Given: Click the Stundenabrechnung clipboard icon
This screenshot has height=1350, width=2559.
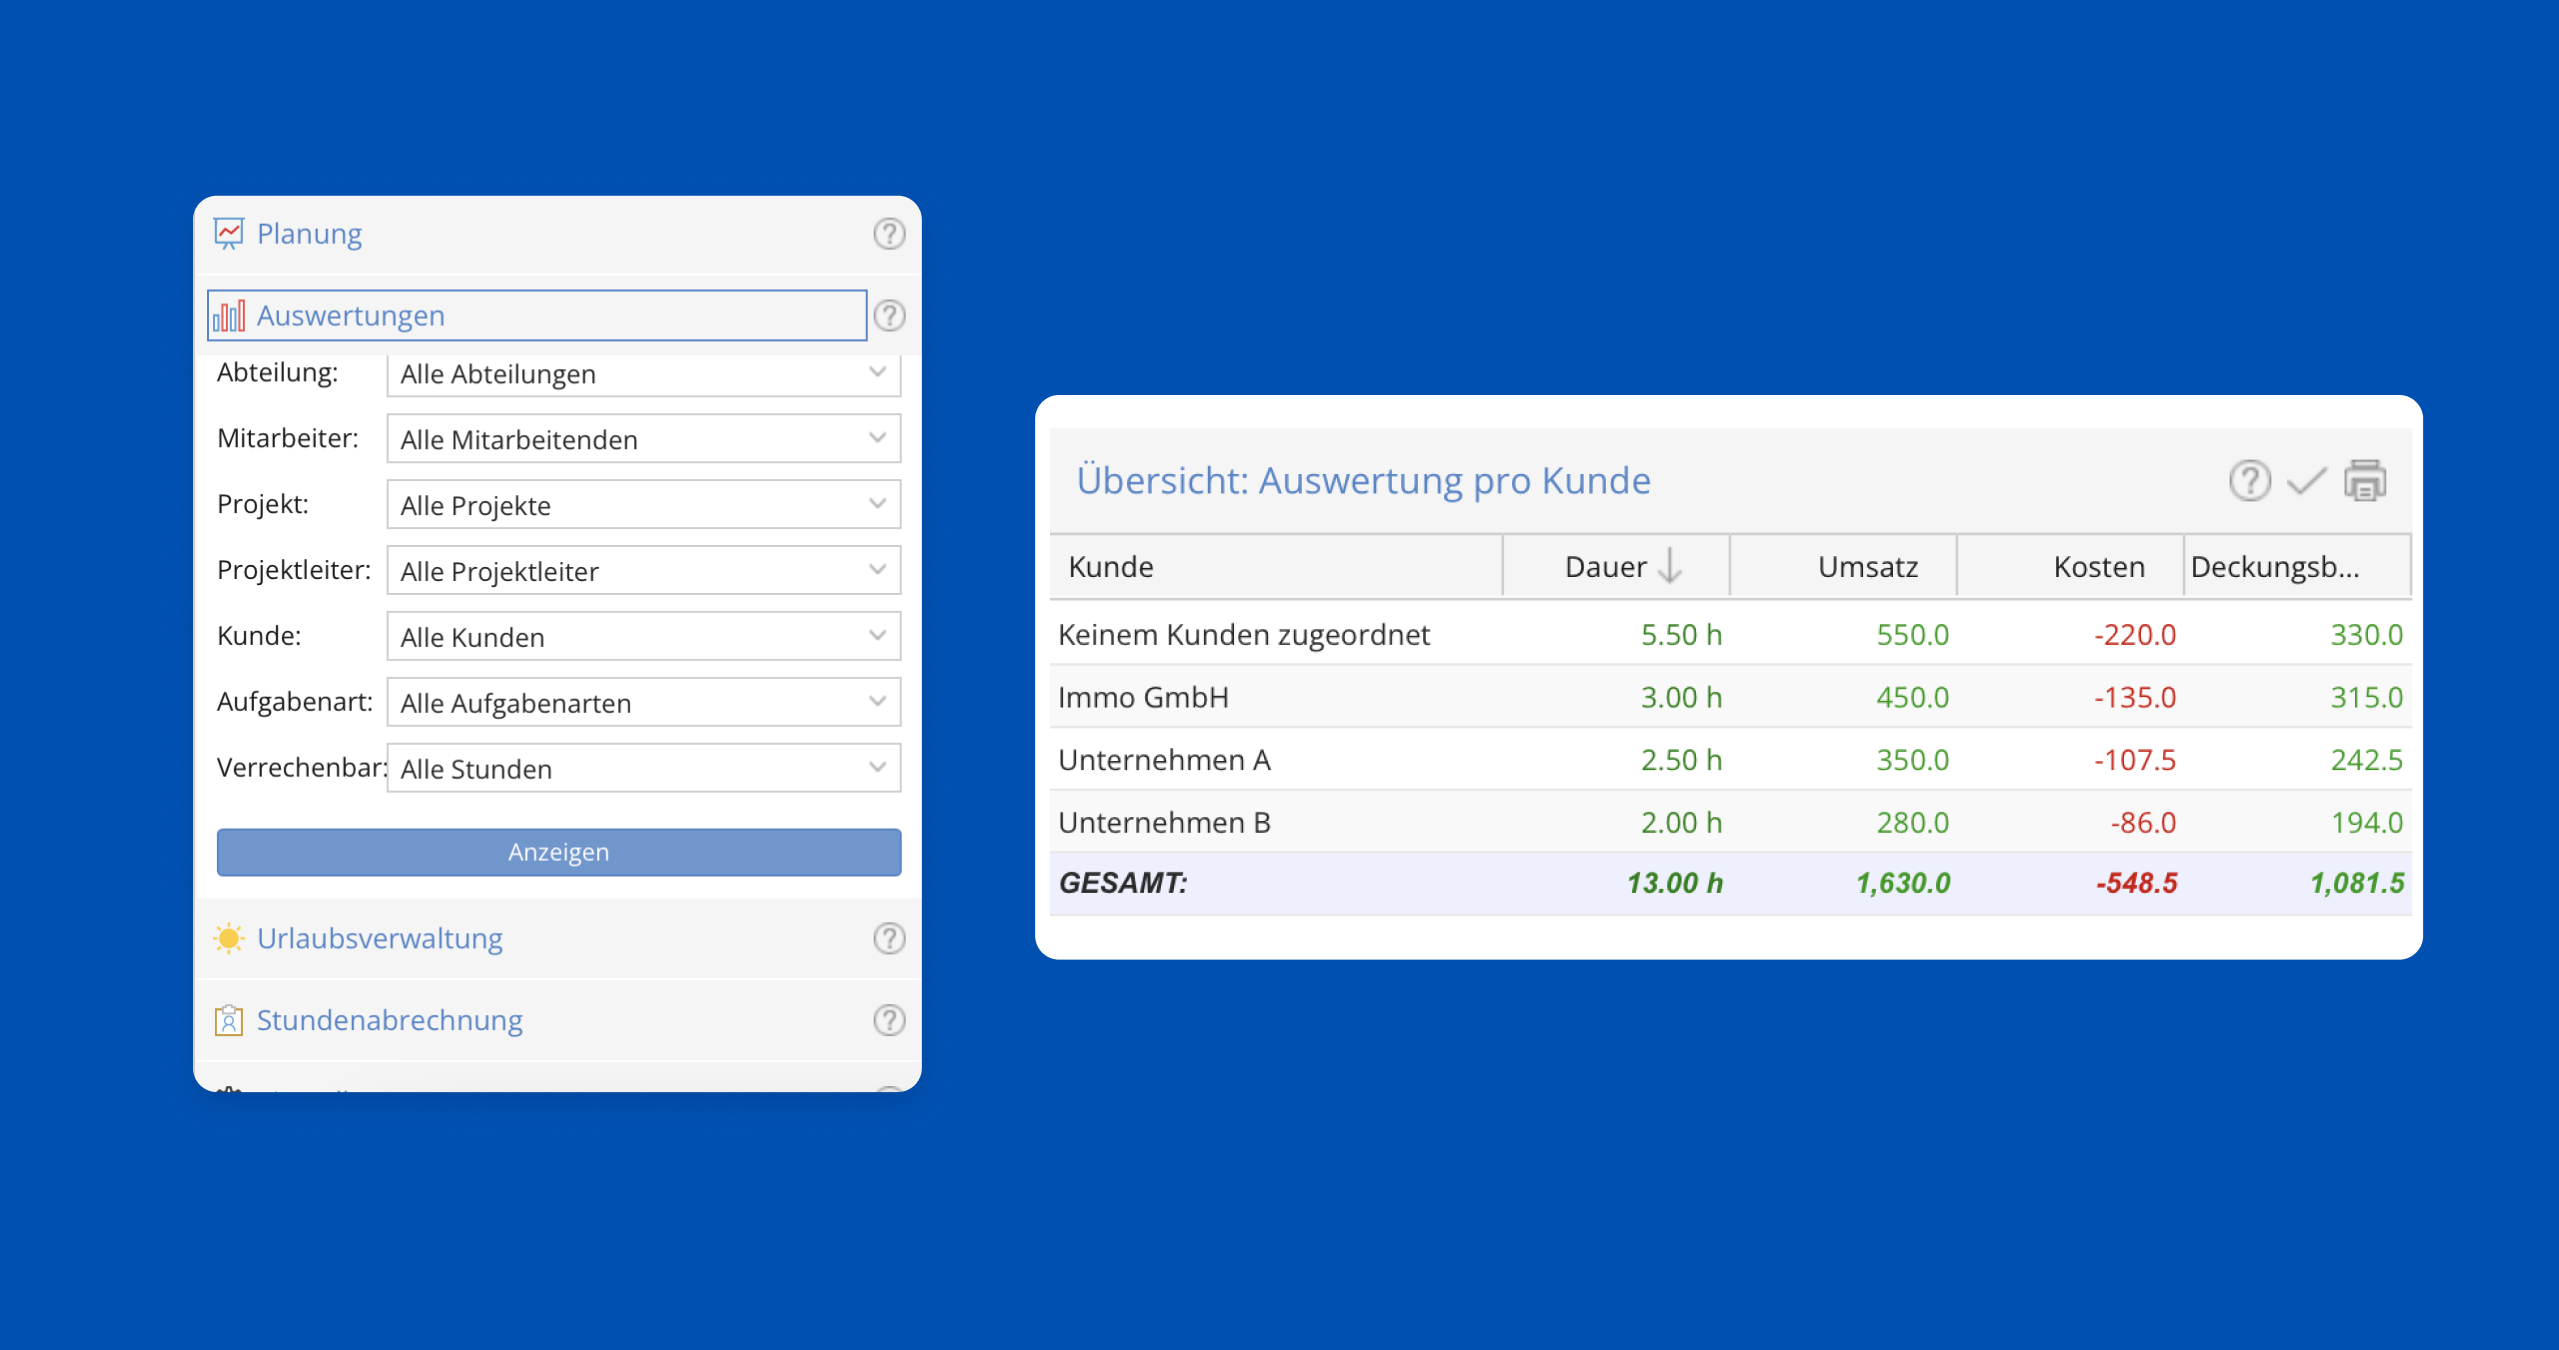Looking at the screenshot, I should (229, 1020).
